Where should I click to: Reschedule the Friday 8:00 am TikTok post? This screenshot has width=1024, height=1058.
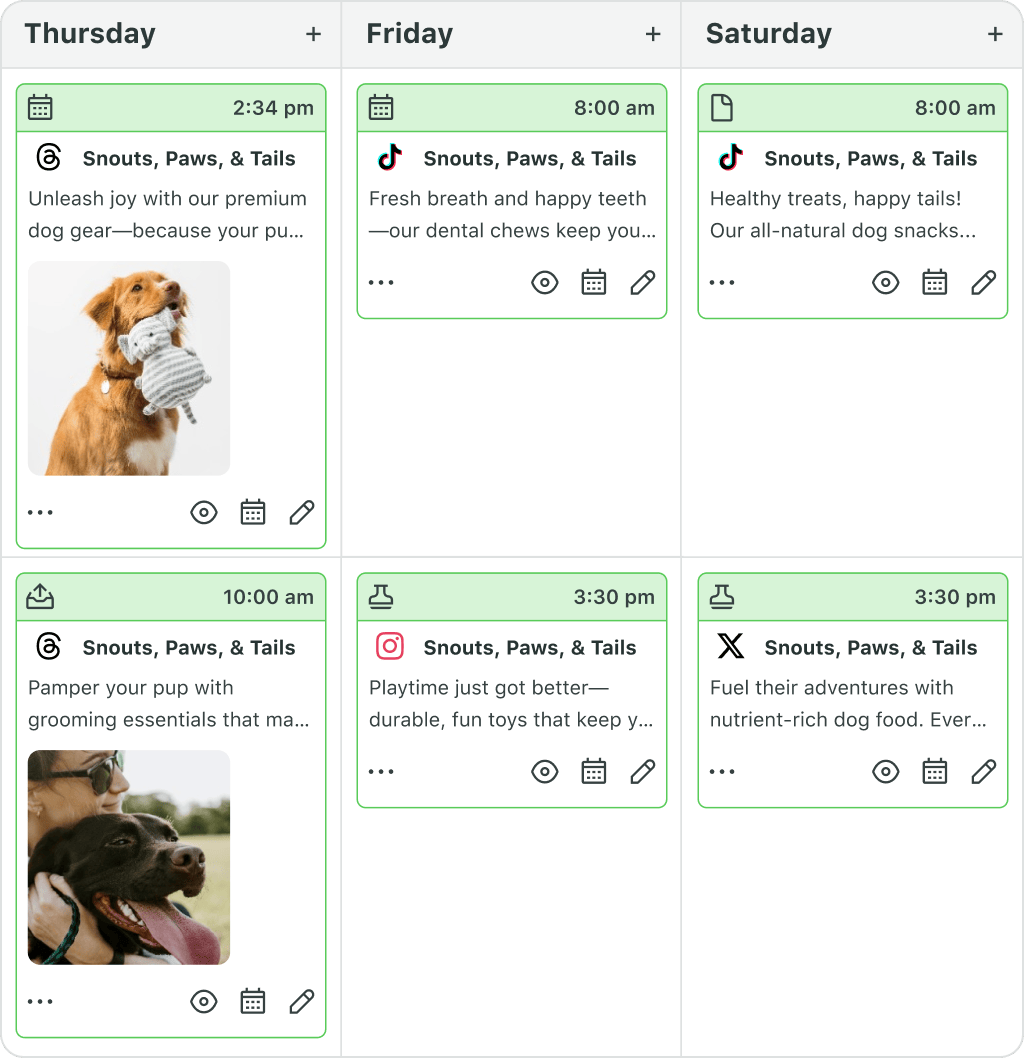tap(594, 283)
